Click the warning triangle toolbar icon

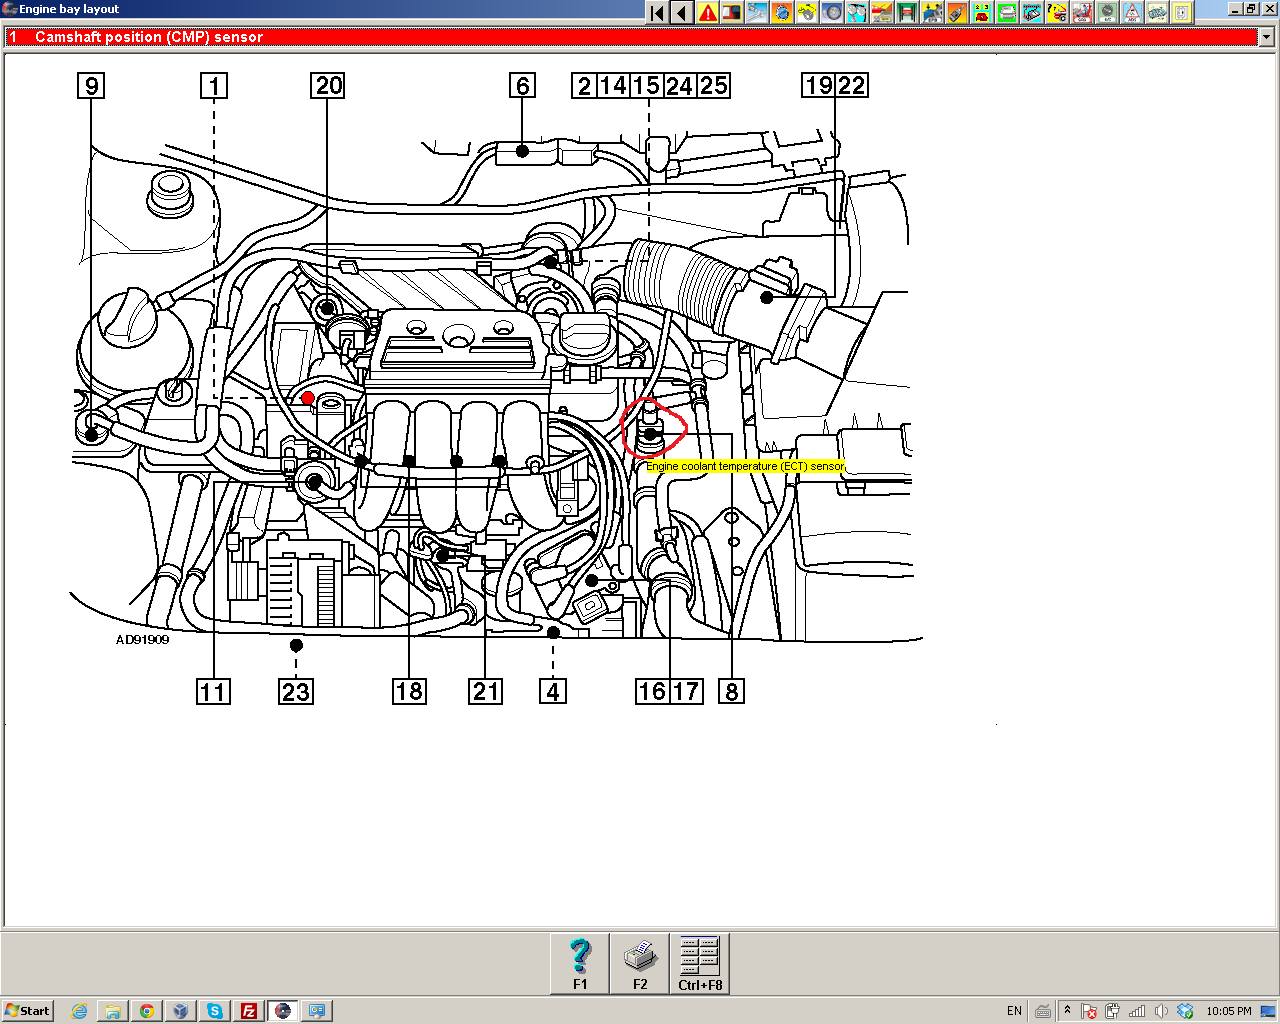click(707, 13)
